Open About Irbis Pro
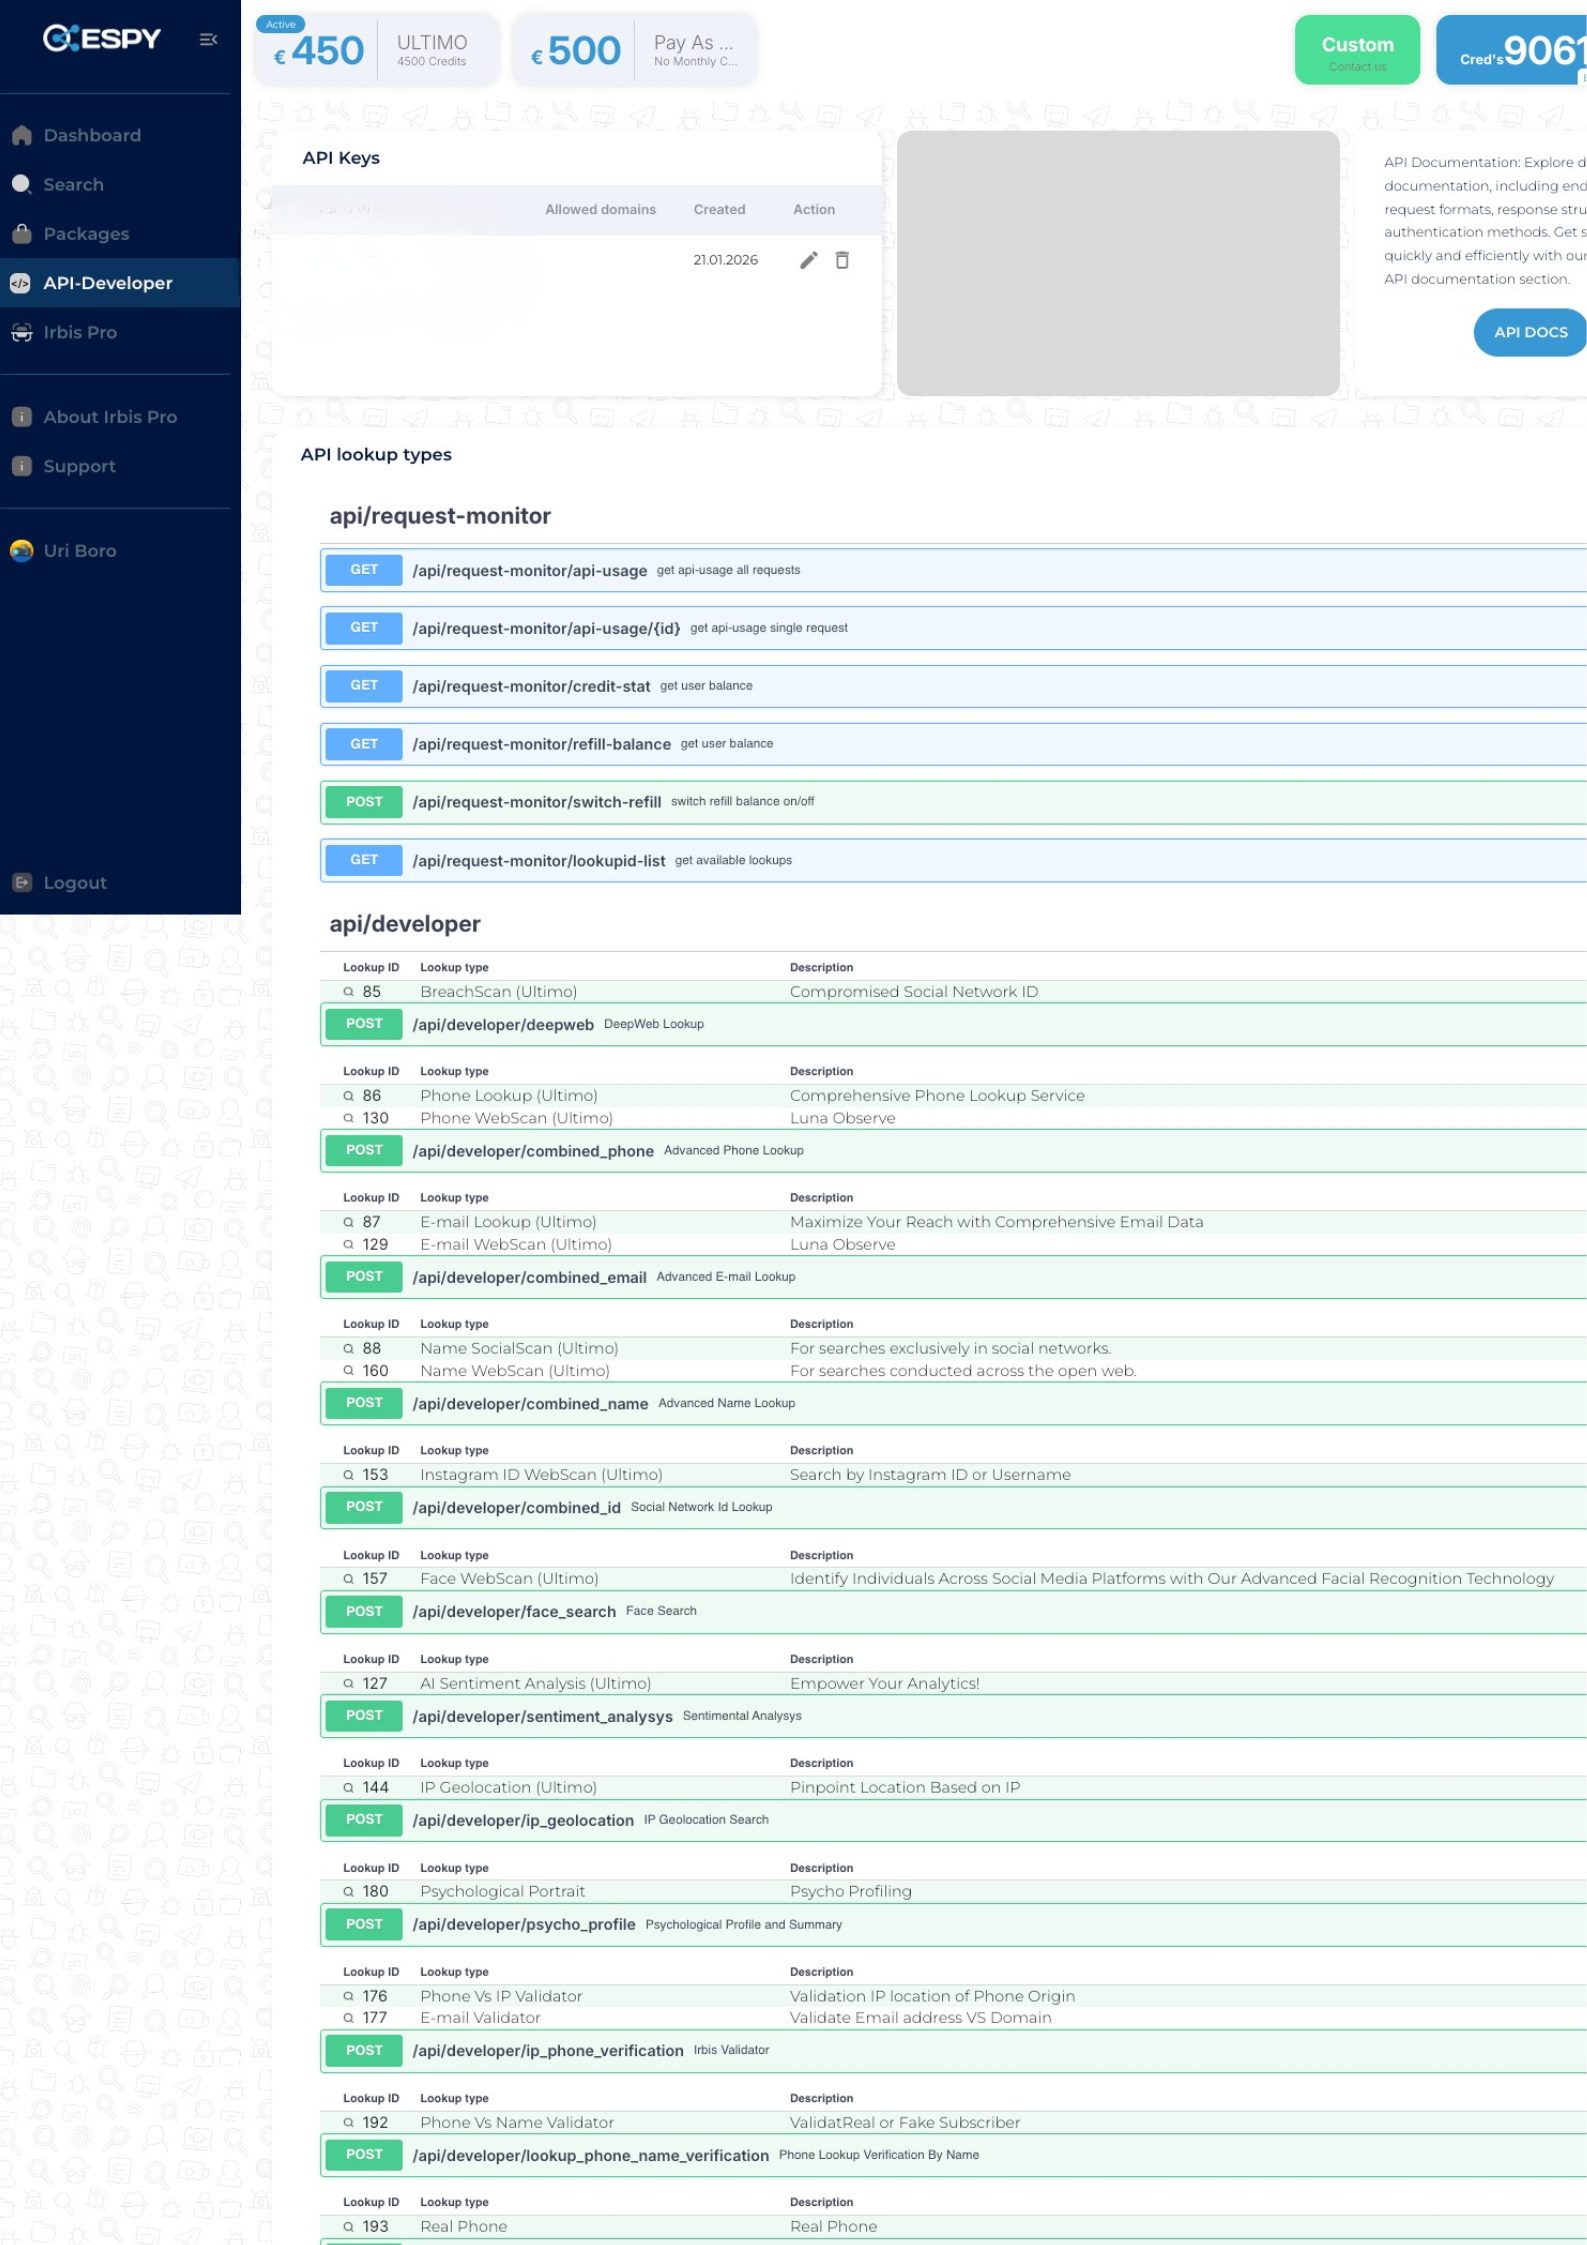The image size is (1587, 2245). point(120,417)
